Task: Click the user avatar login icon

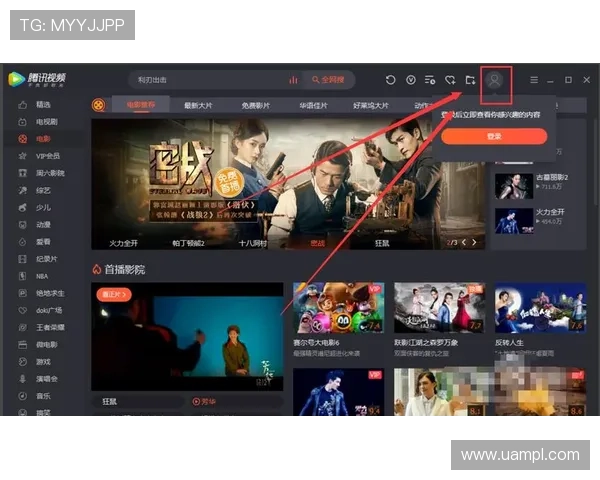Action: click(x=494, y=80)
